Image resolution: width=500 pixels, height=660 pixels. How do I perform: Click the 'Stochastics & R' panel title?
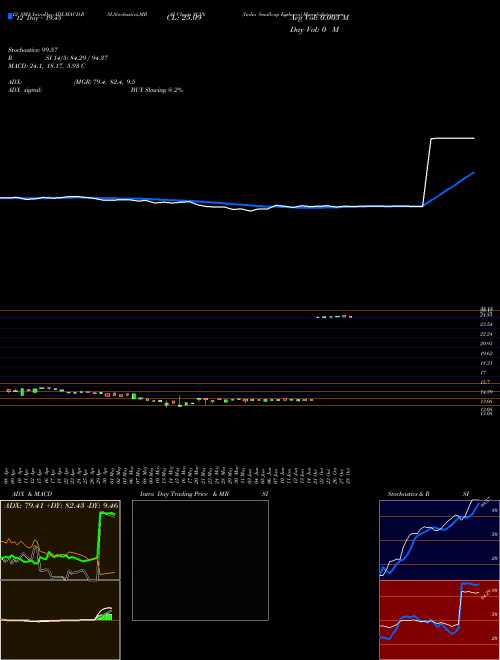click(x=408, y=494)
